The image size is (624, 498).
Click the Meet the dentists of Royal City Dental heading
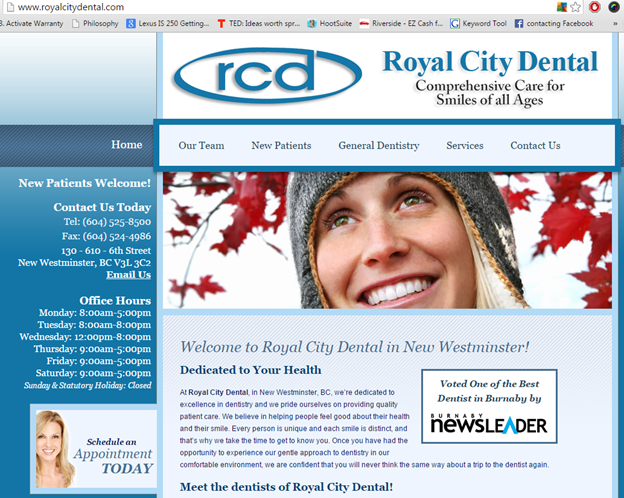click(286, 487)
